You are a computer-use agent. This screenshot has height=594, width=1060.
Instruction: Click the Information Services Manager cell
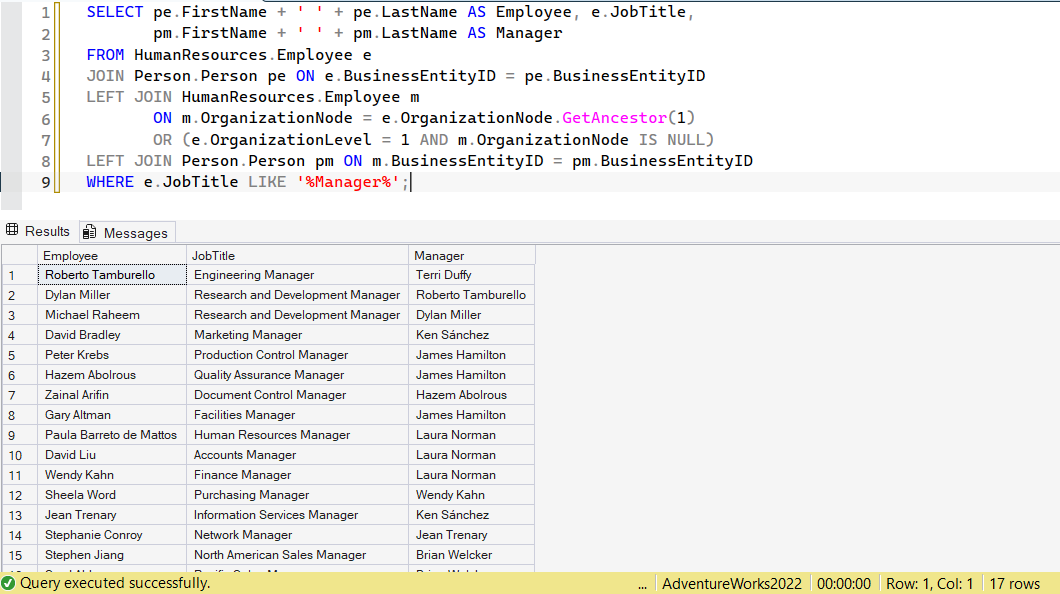pos(297,514)
